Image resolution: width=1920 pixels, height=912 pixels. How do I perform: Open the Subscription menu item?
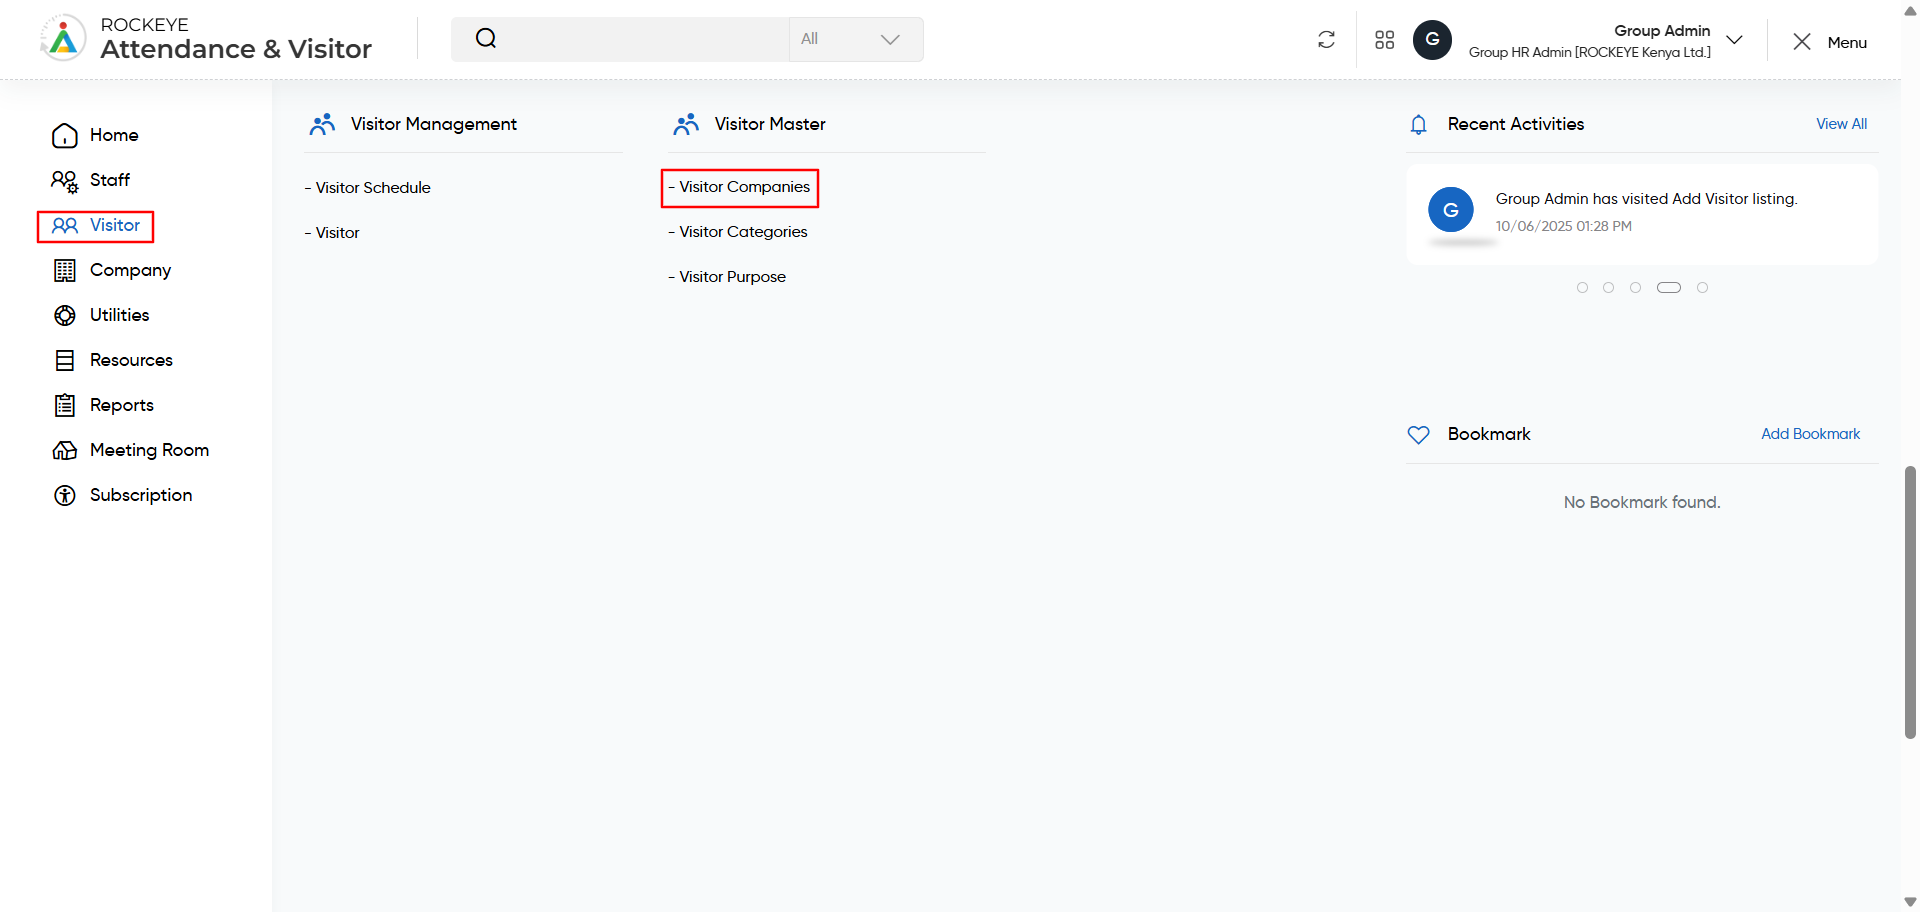[141, 495]
